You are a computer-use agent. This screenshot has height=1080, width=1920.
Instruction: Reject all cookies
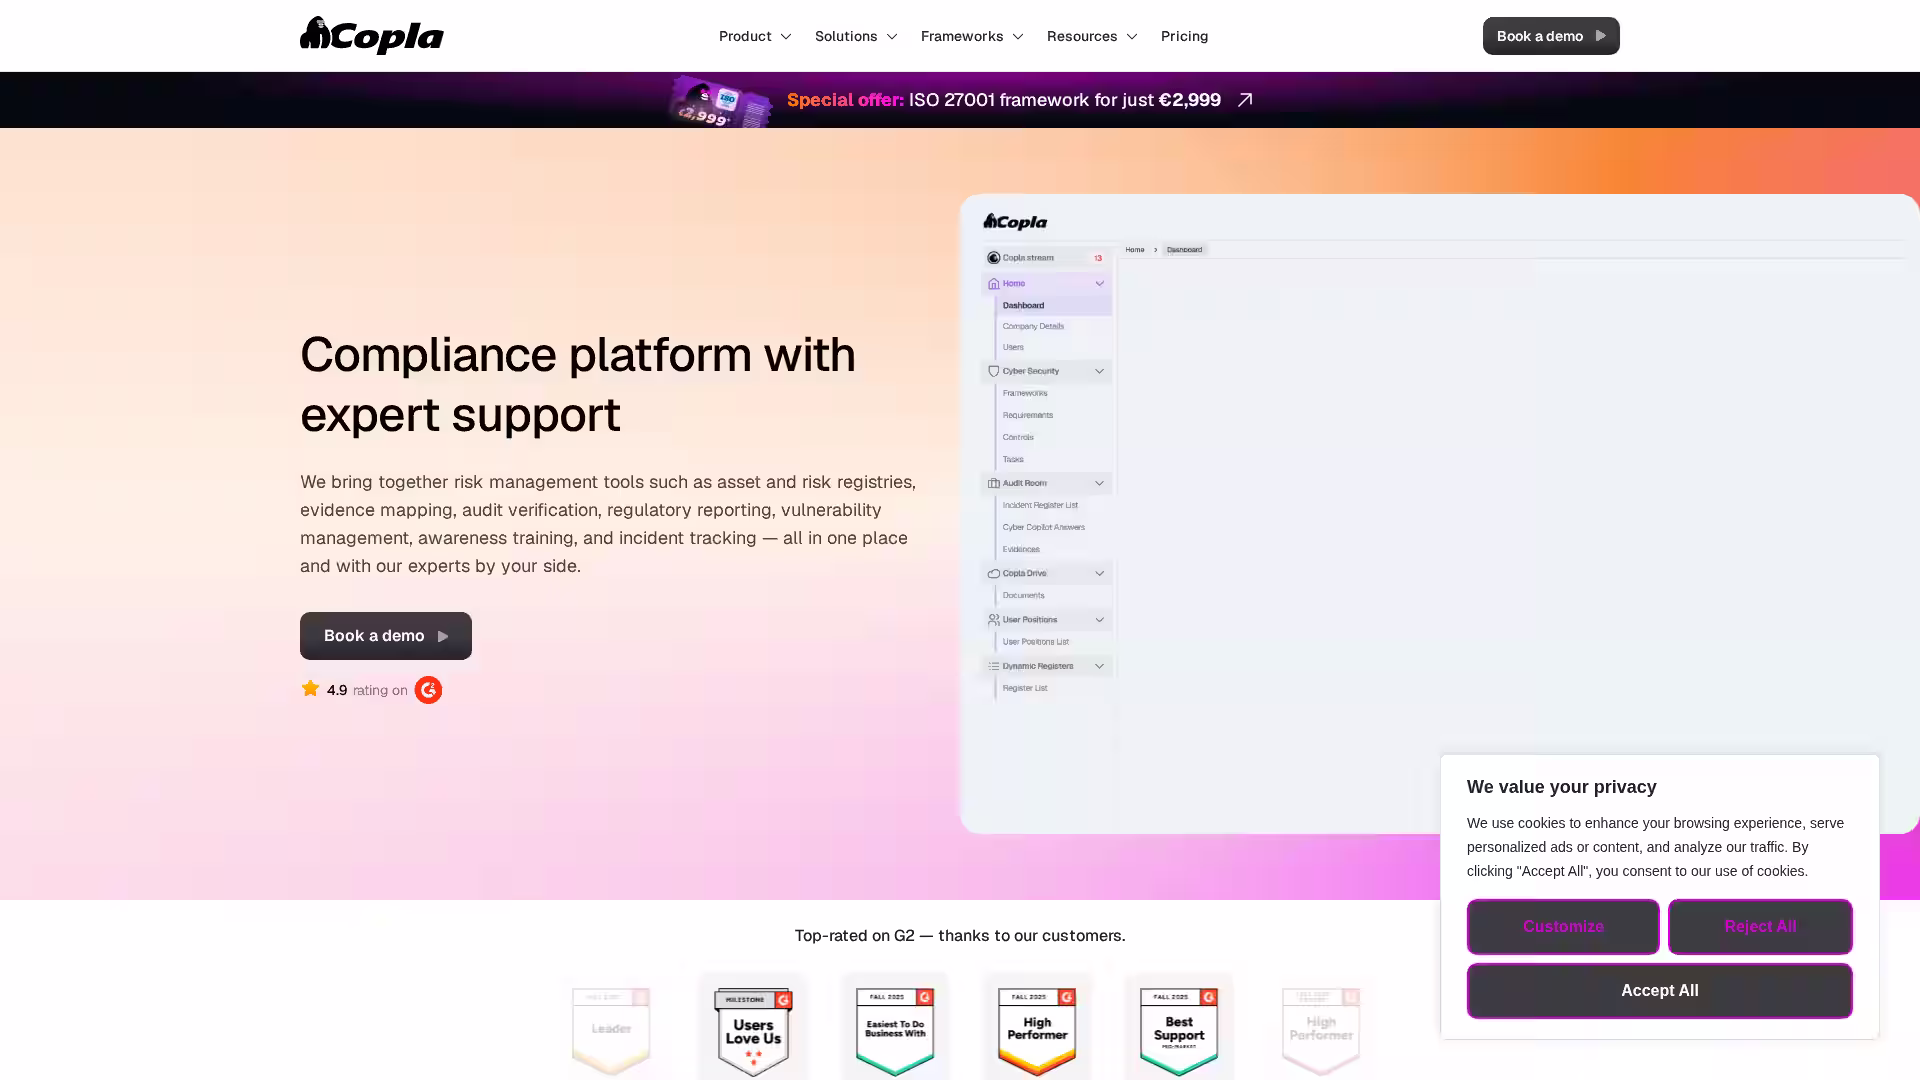(x=1759, y=927)
